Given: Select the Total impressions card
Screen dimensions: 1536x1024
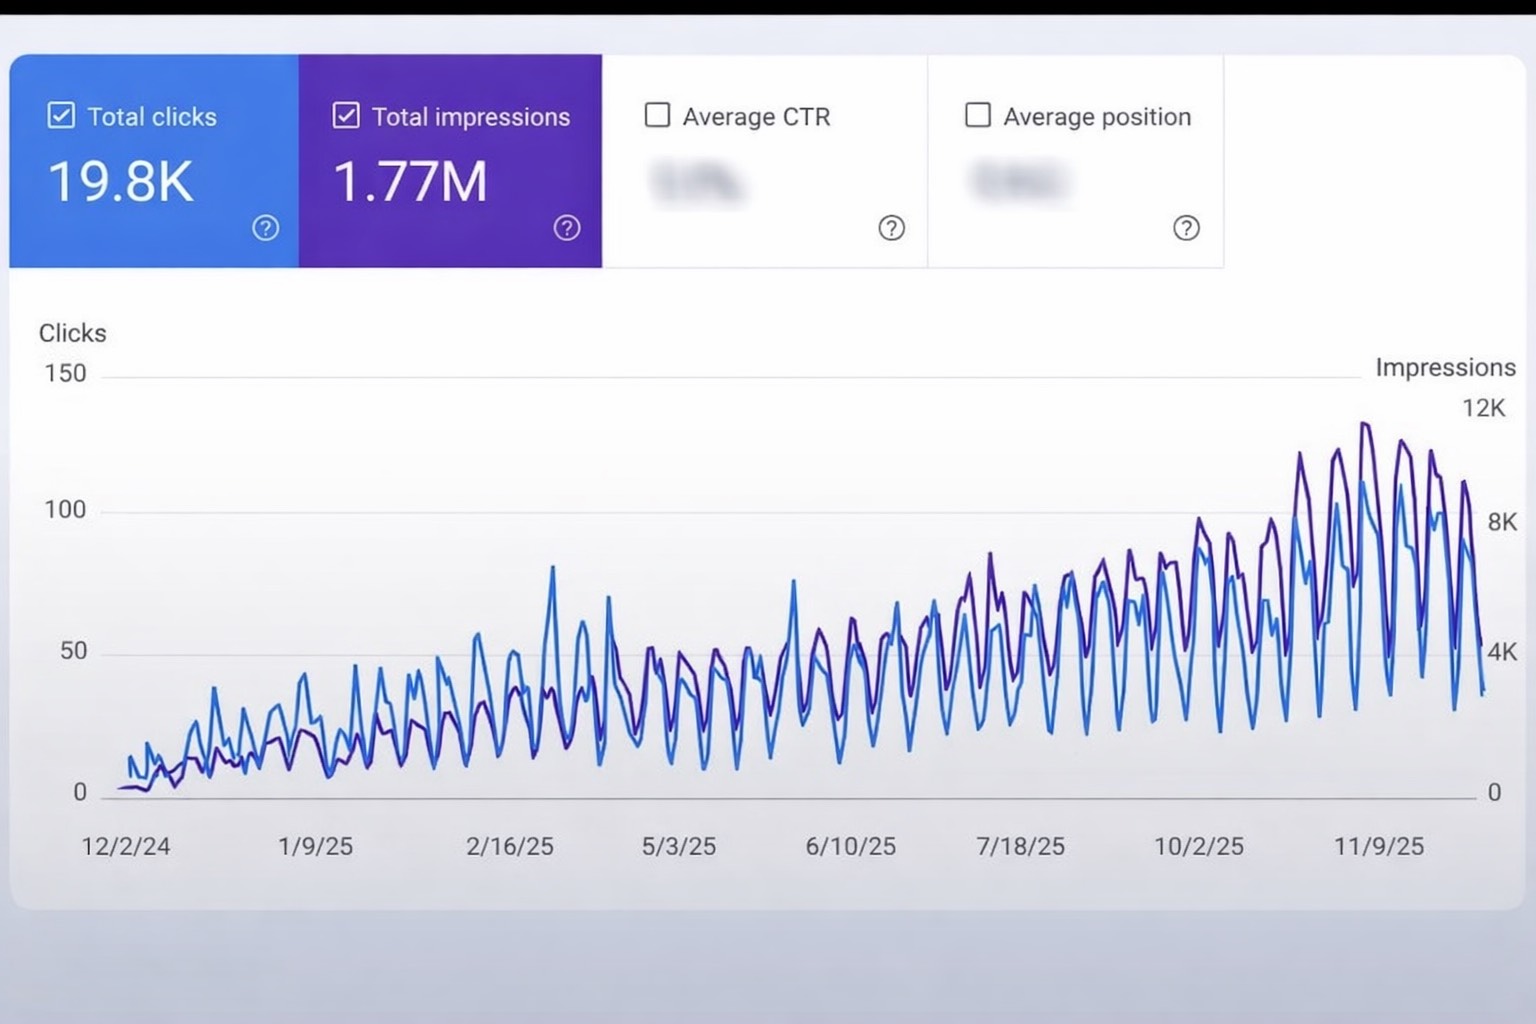Looking at the screenshot, I should pos(451,160).
